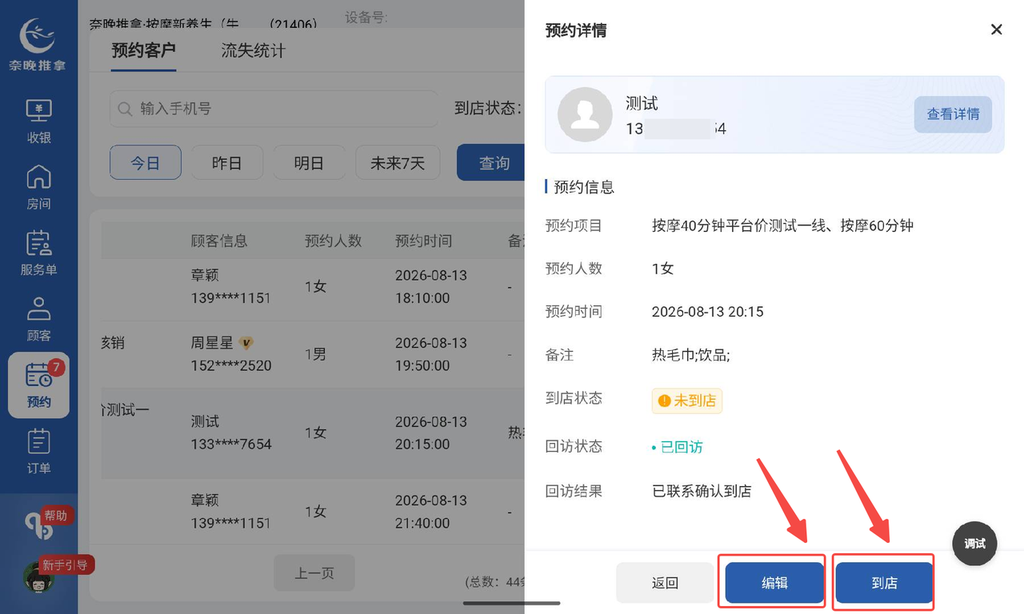This screenshot has height=614, width=1024.
Task: Select the 今日 date filter
Action: click(146, 163)
